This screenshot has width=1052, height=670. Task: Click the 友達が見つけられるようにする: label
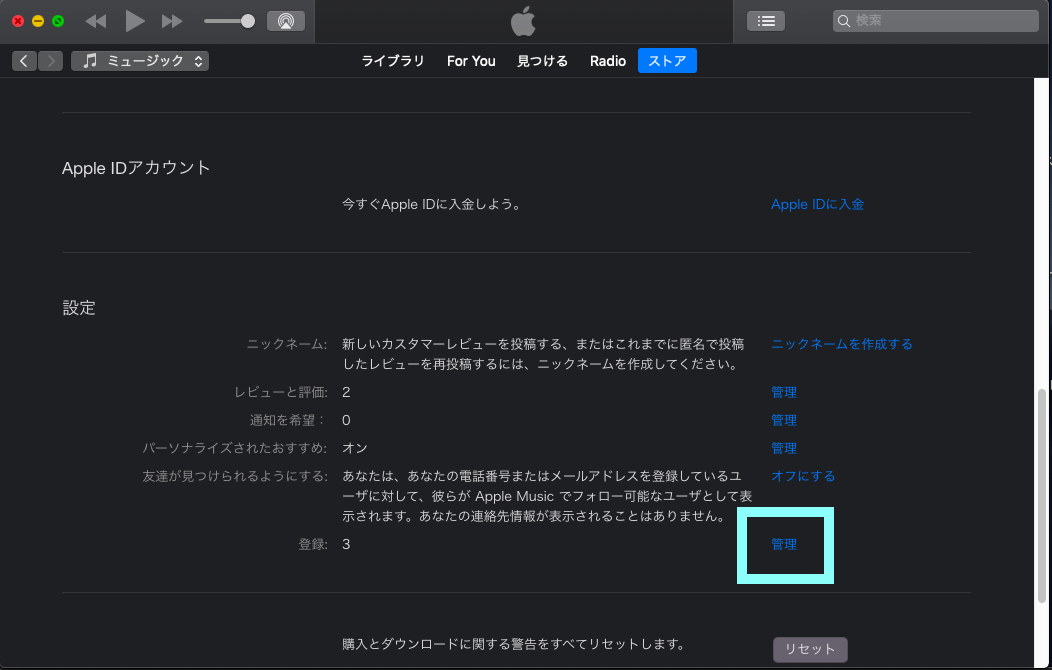click(235, 476)
